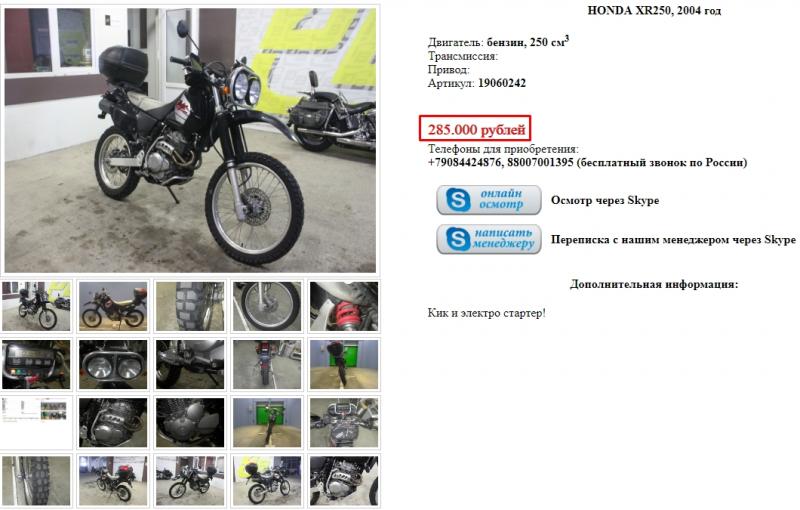Click the 285.000 рублей price box
800x510 pixels.
pyautogui.click(x=476, y=129)
